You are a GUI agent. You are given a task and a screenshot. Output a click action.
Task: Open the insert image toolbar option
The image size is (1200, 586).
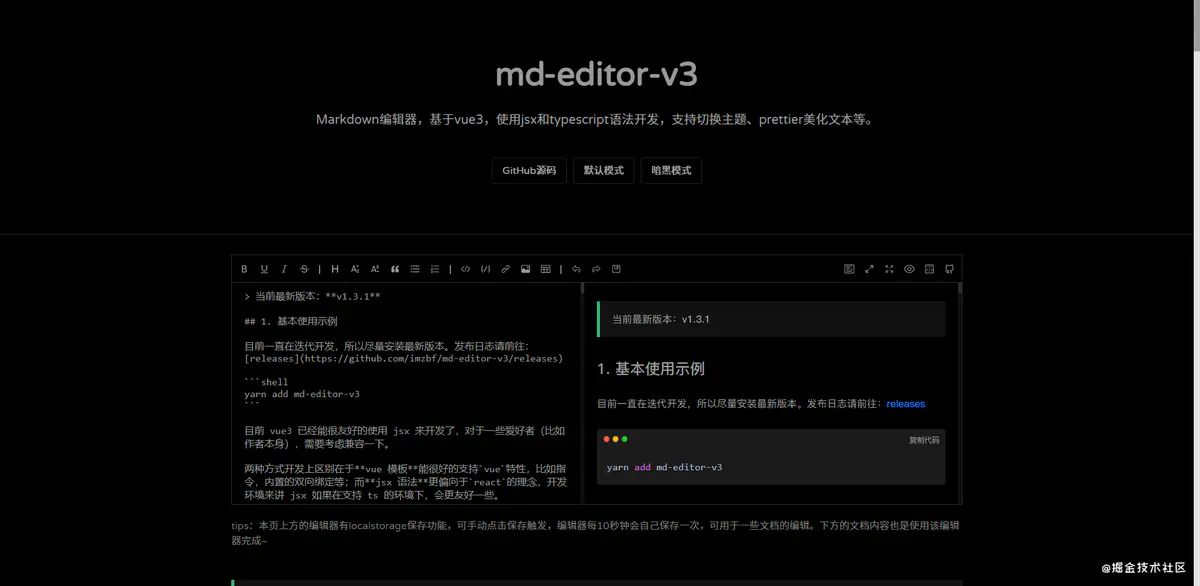[526, 269]
